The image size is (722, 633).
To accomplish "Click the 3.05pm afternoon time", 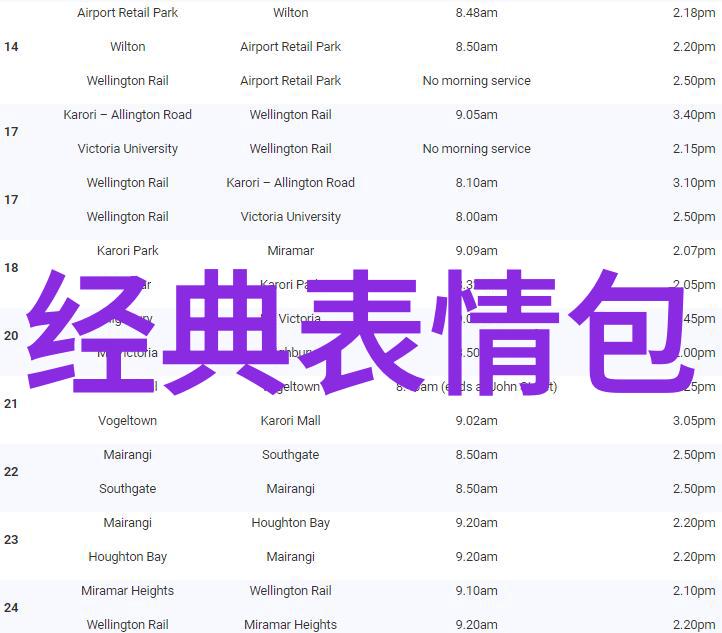I will 694,421.
